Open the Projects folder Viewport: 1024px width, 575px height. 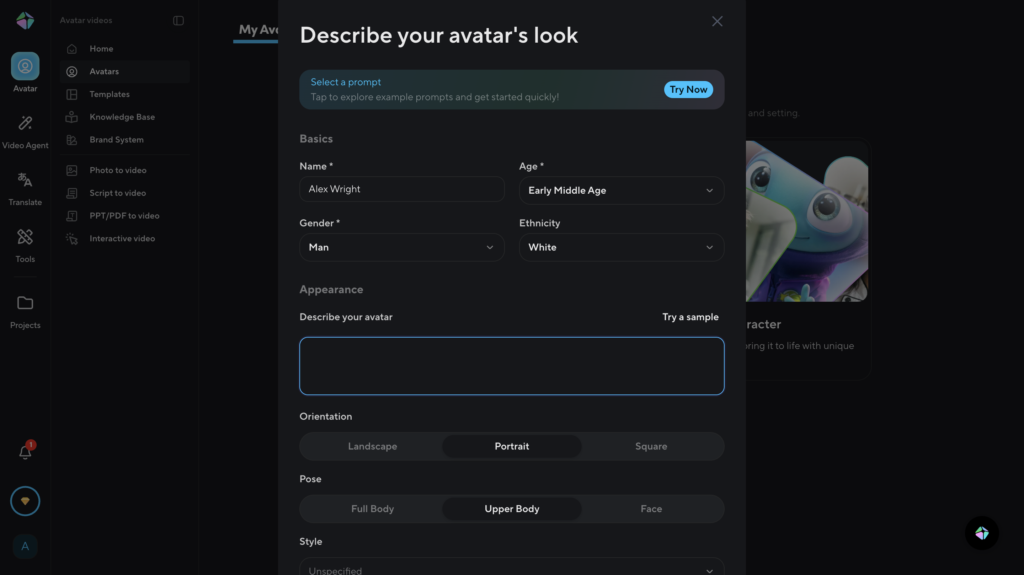[x=25, y=311]
